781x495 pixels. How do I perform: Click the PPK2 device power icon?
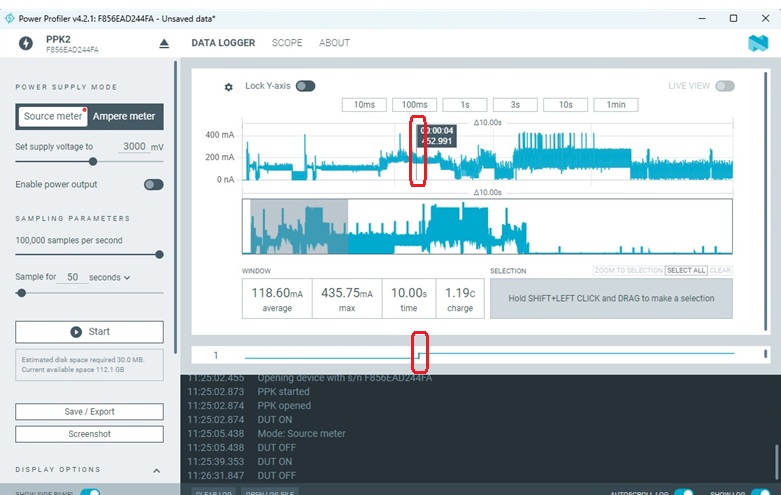[26, 43]
